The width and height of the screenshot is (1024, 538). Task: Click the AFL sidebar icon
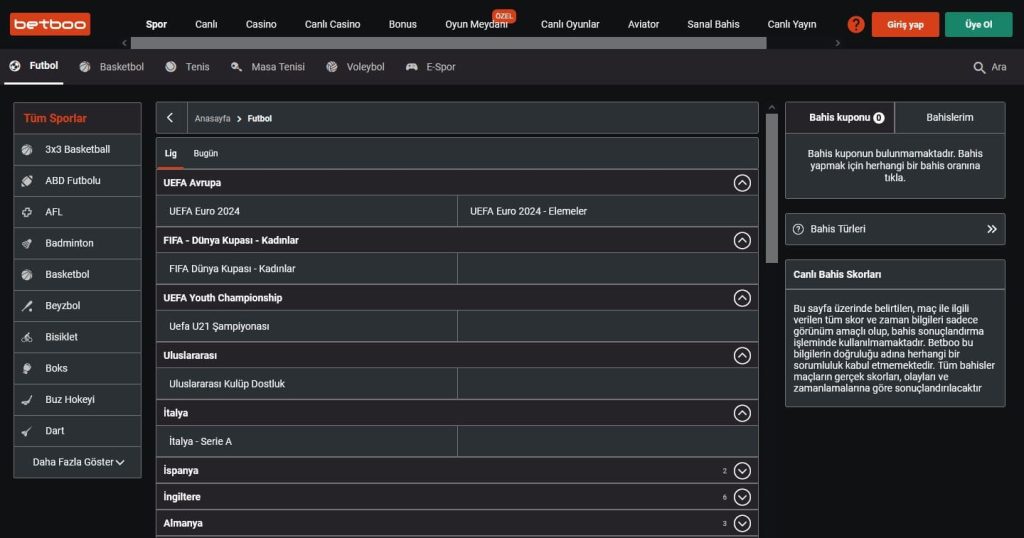tap(27, 212)
